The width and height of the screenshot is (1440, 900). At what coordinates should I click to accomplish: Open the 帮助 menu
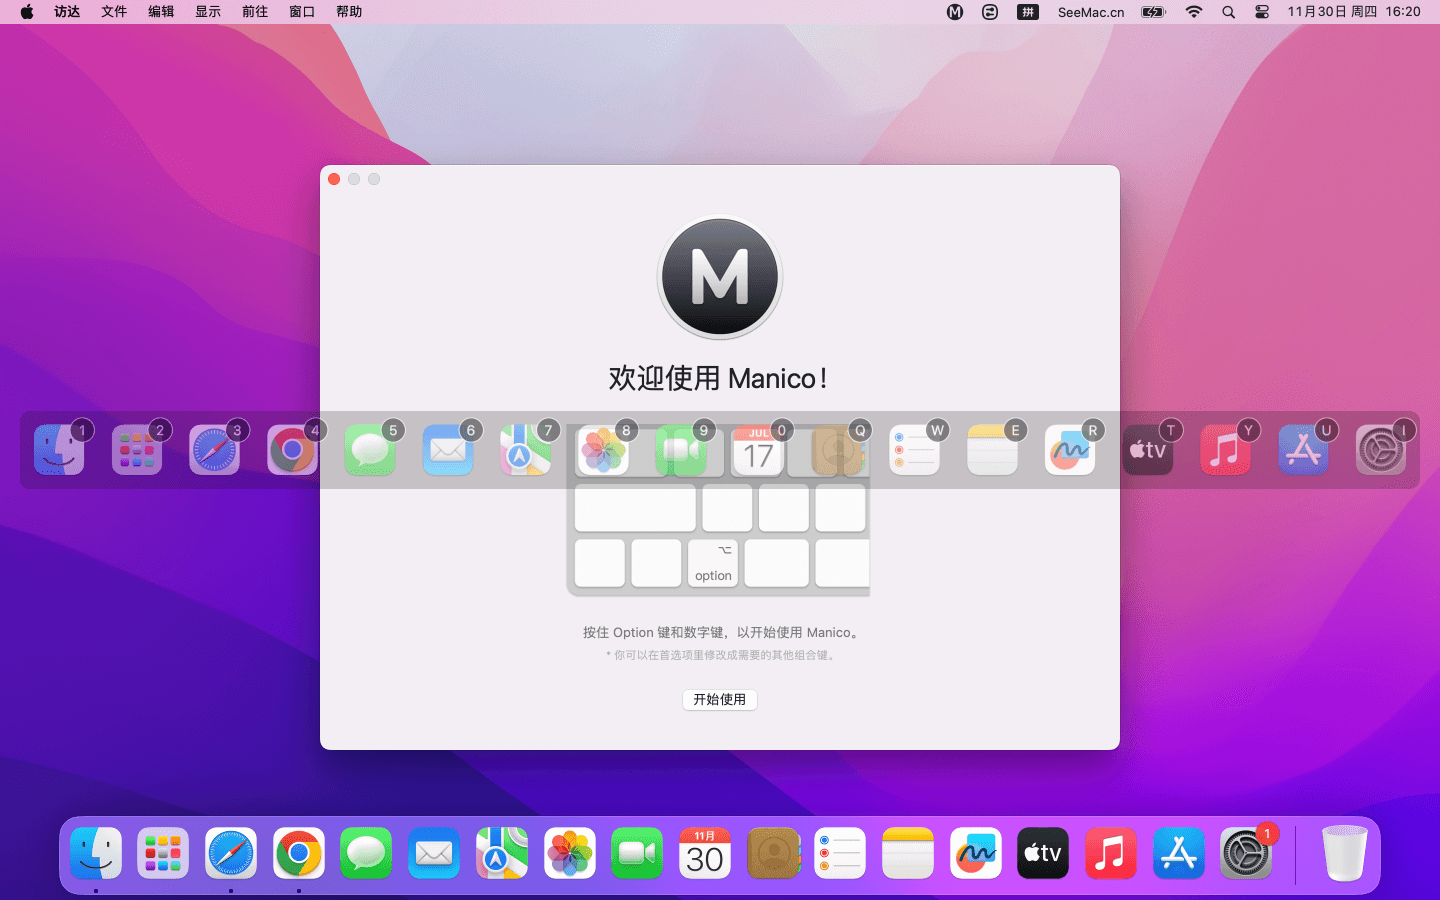coord(349,12)
